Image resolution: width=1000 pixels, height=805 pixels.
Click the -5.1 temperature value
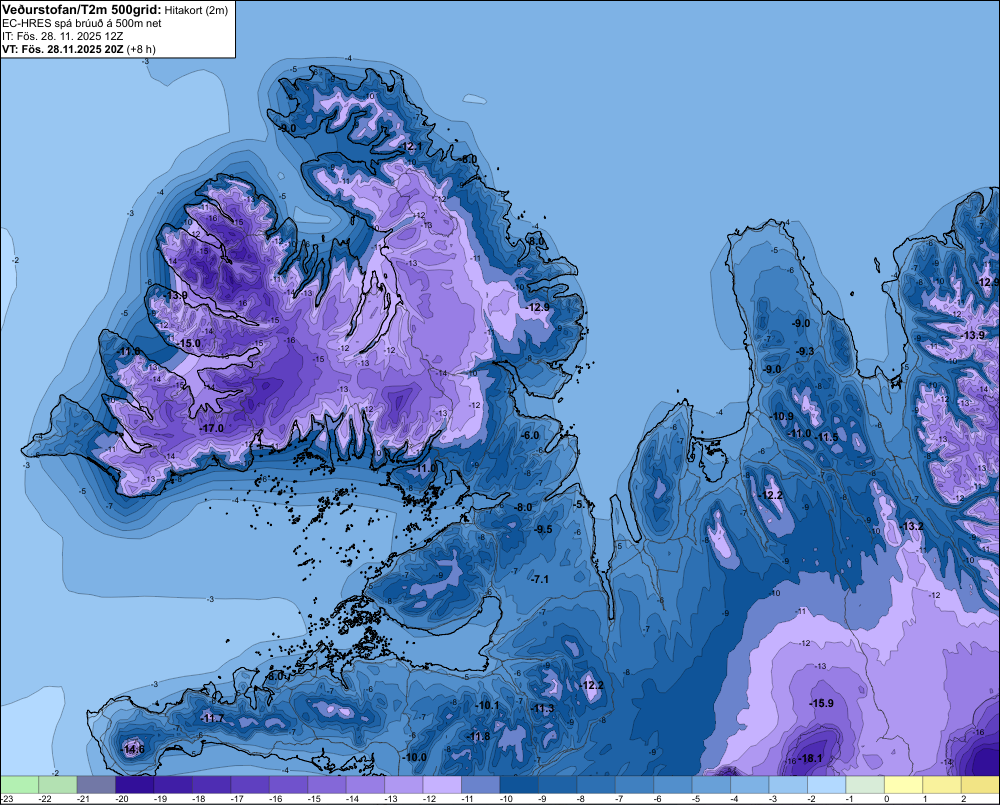pyautogui.click(x=583, y=505)
